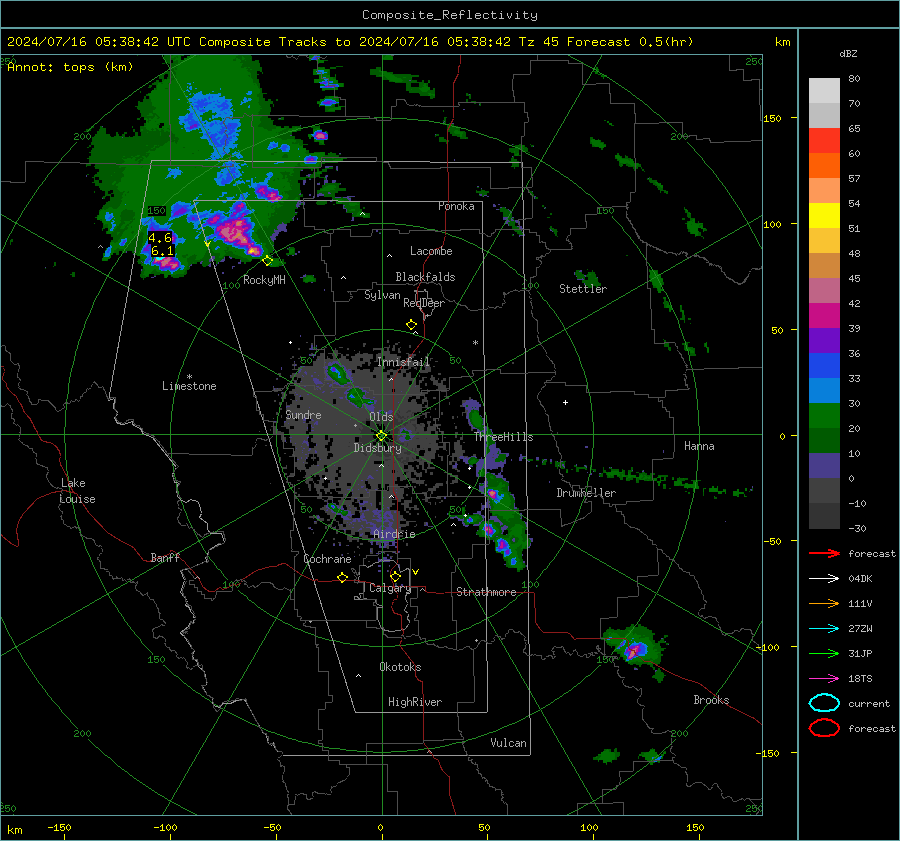Image resolution: width=900 pixels, height=841 pixels.
Task: Click the cyan 27ZW arrow symbol
Action: point(824,629)
